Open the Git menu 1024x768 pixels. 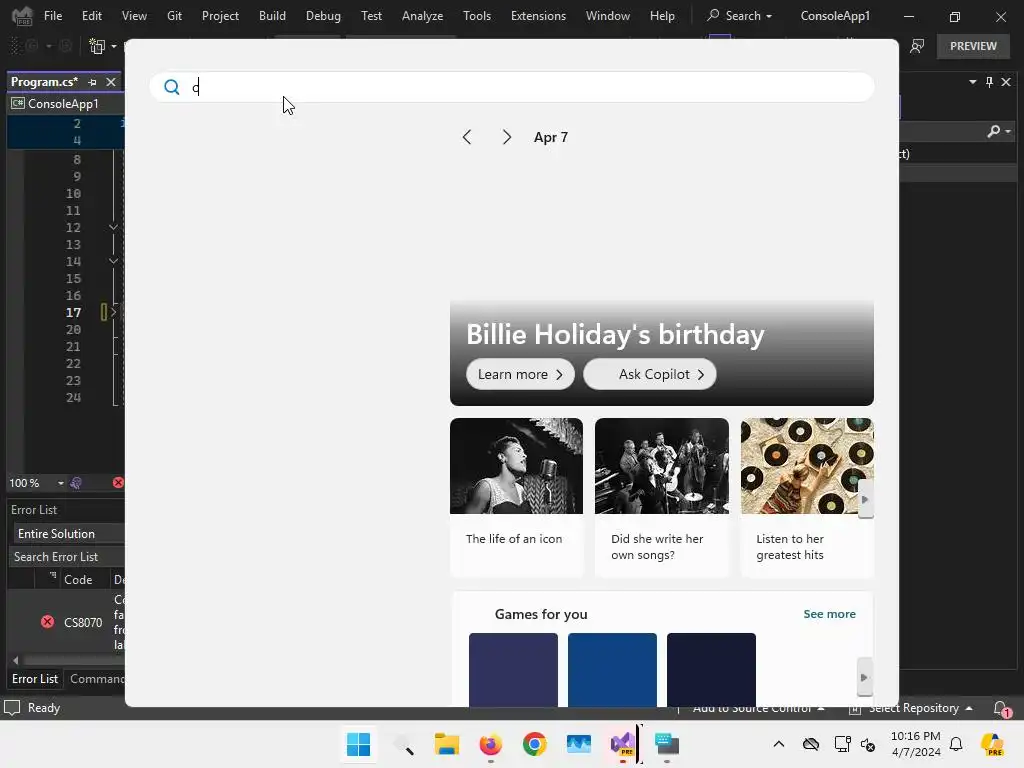(x=174, y=16)
